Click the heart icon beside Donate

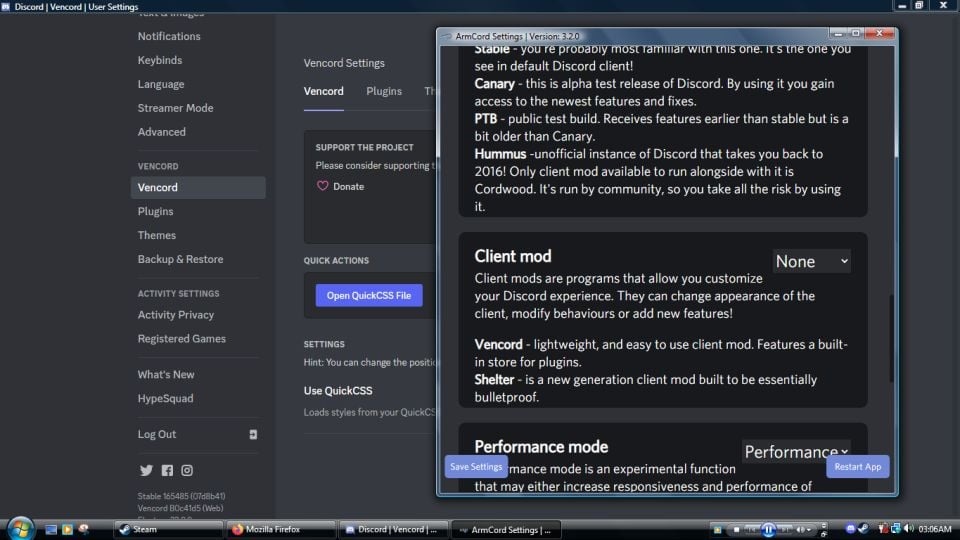(322, 186)
